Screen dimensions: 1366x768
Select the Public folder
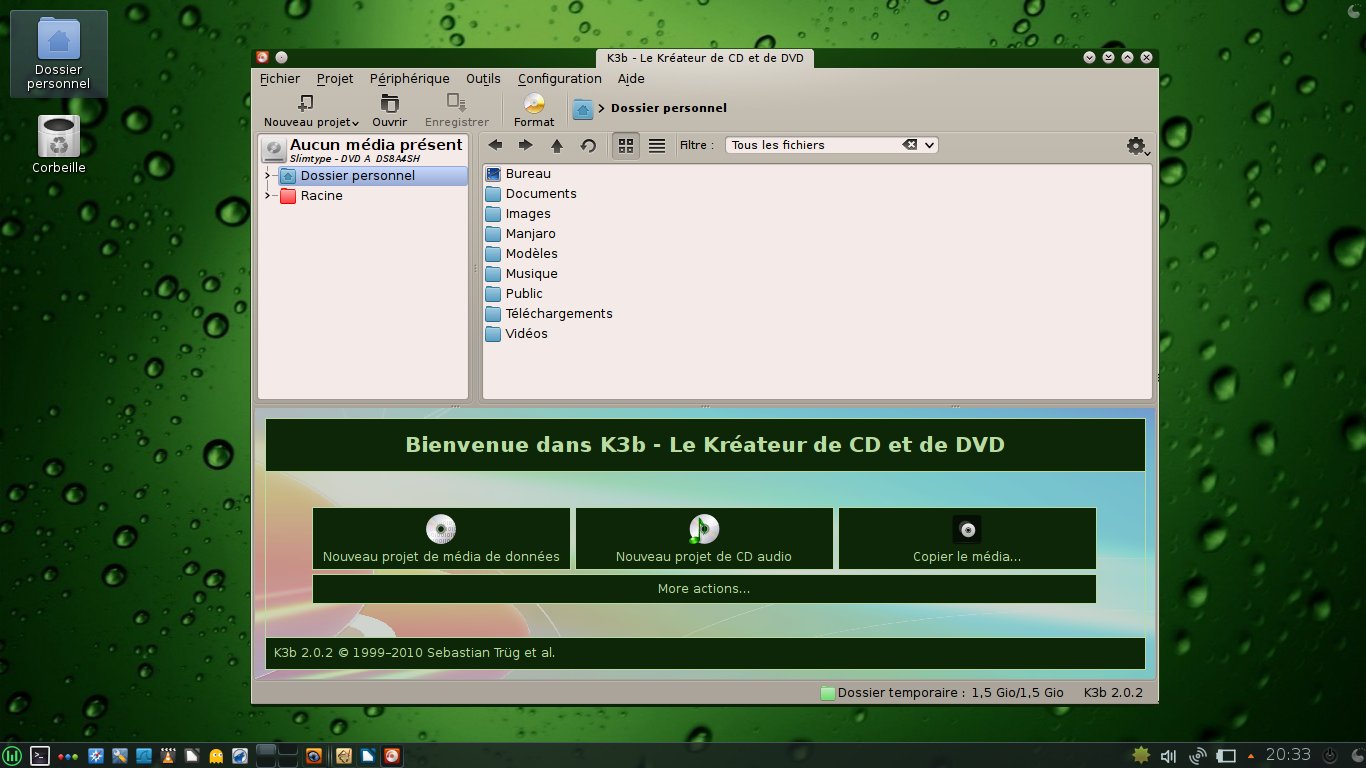coord(515,294)
